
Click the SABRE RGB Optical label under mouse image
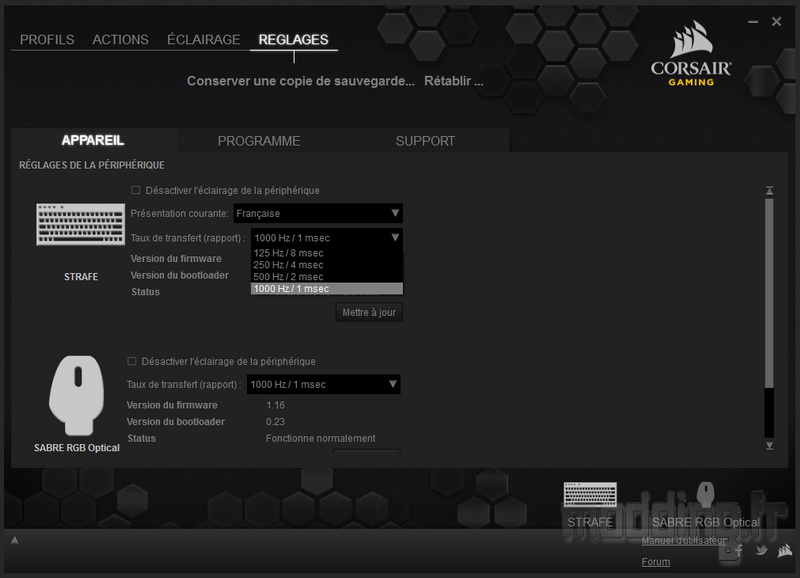(x=77, y=447)
